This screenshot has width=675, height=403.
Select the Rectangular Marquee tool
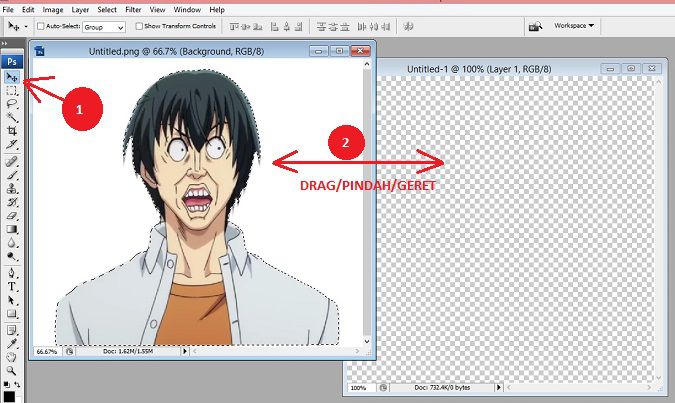click(12, 90)
